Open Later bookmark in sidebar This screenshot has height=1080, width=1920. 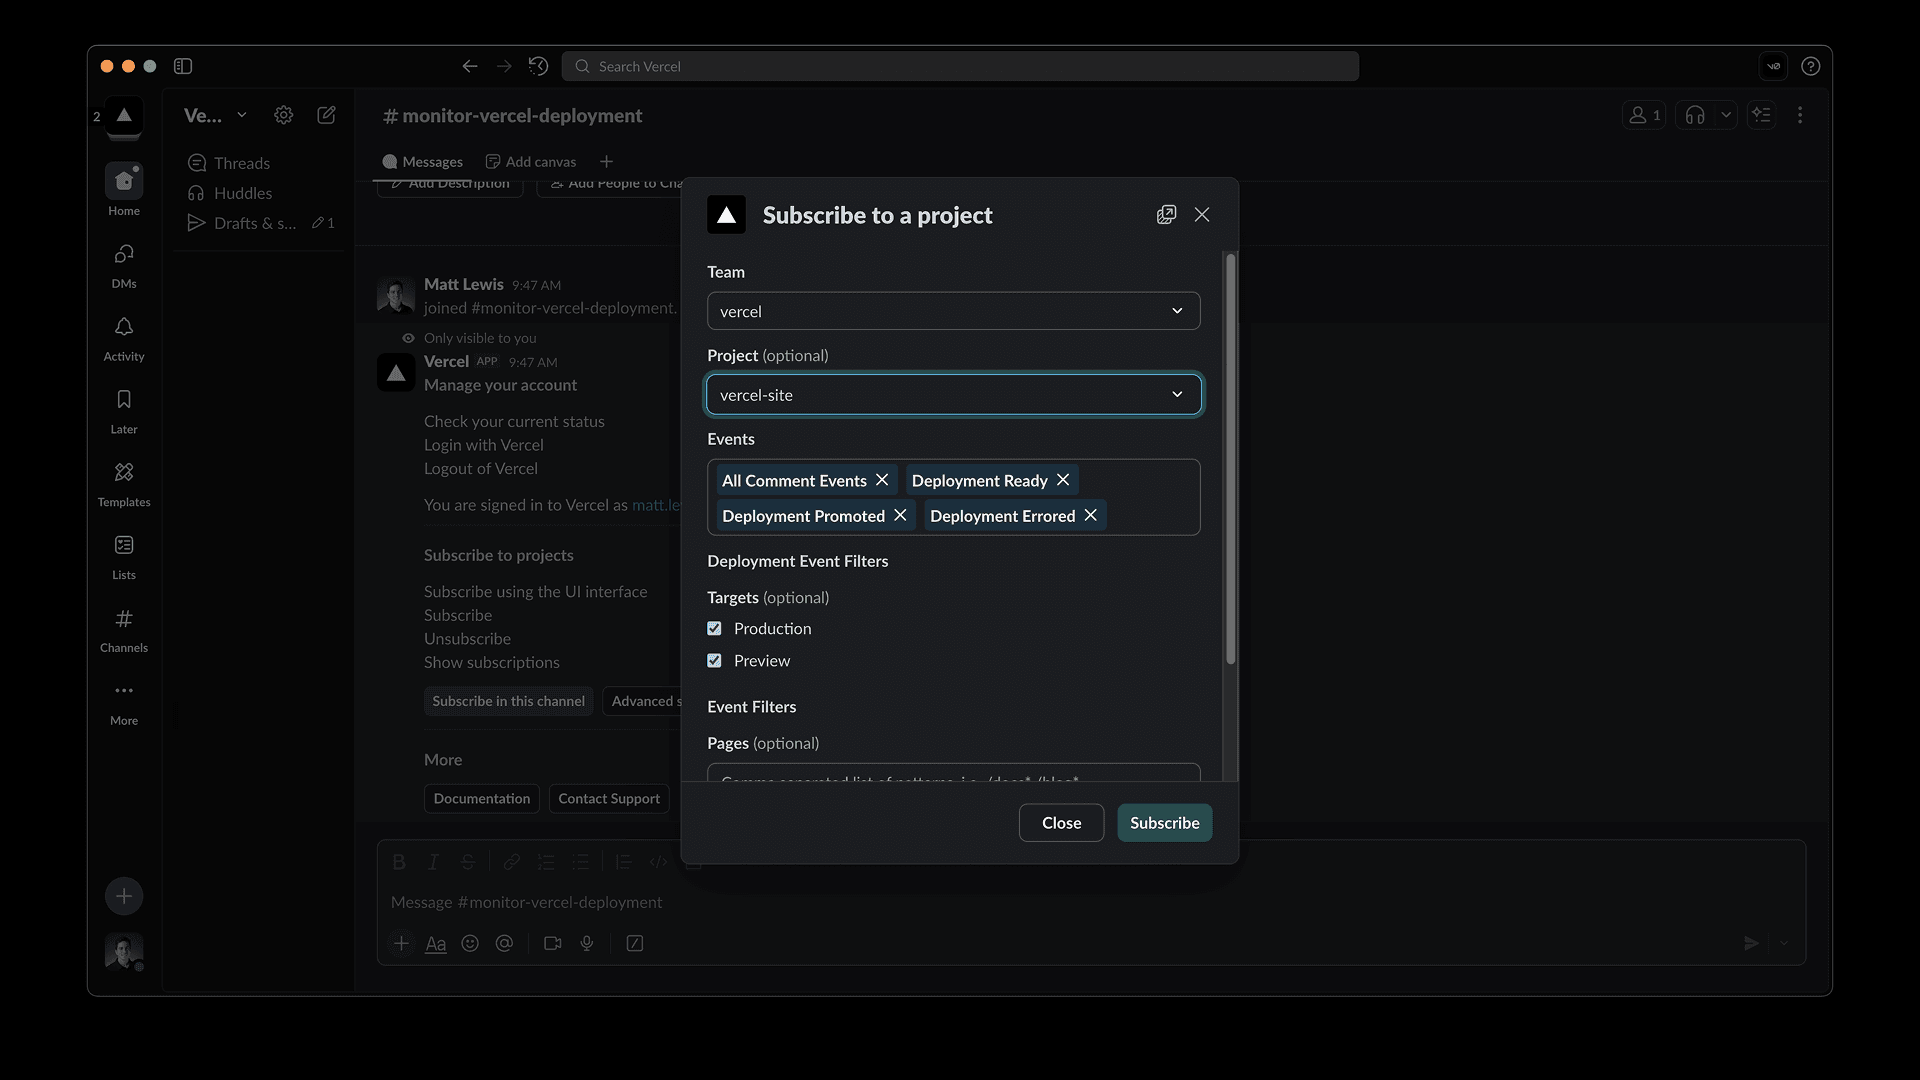tap(124, 400)
